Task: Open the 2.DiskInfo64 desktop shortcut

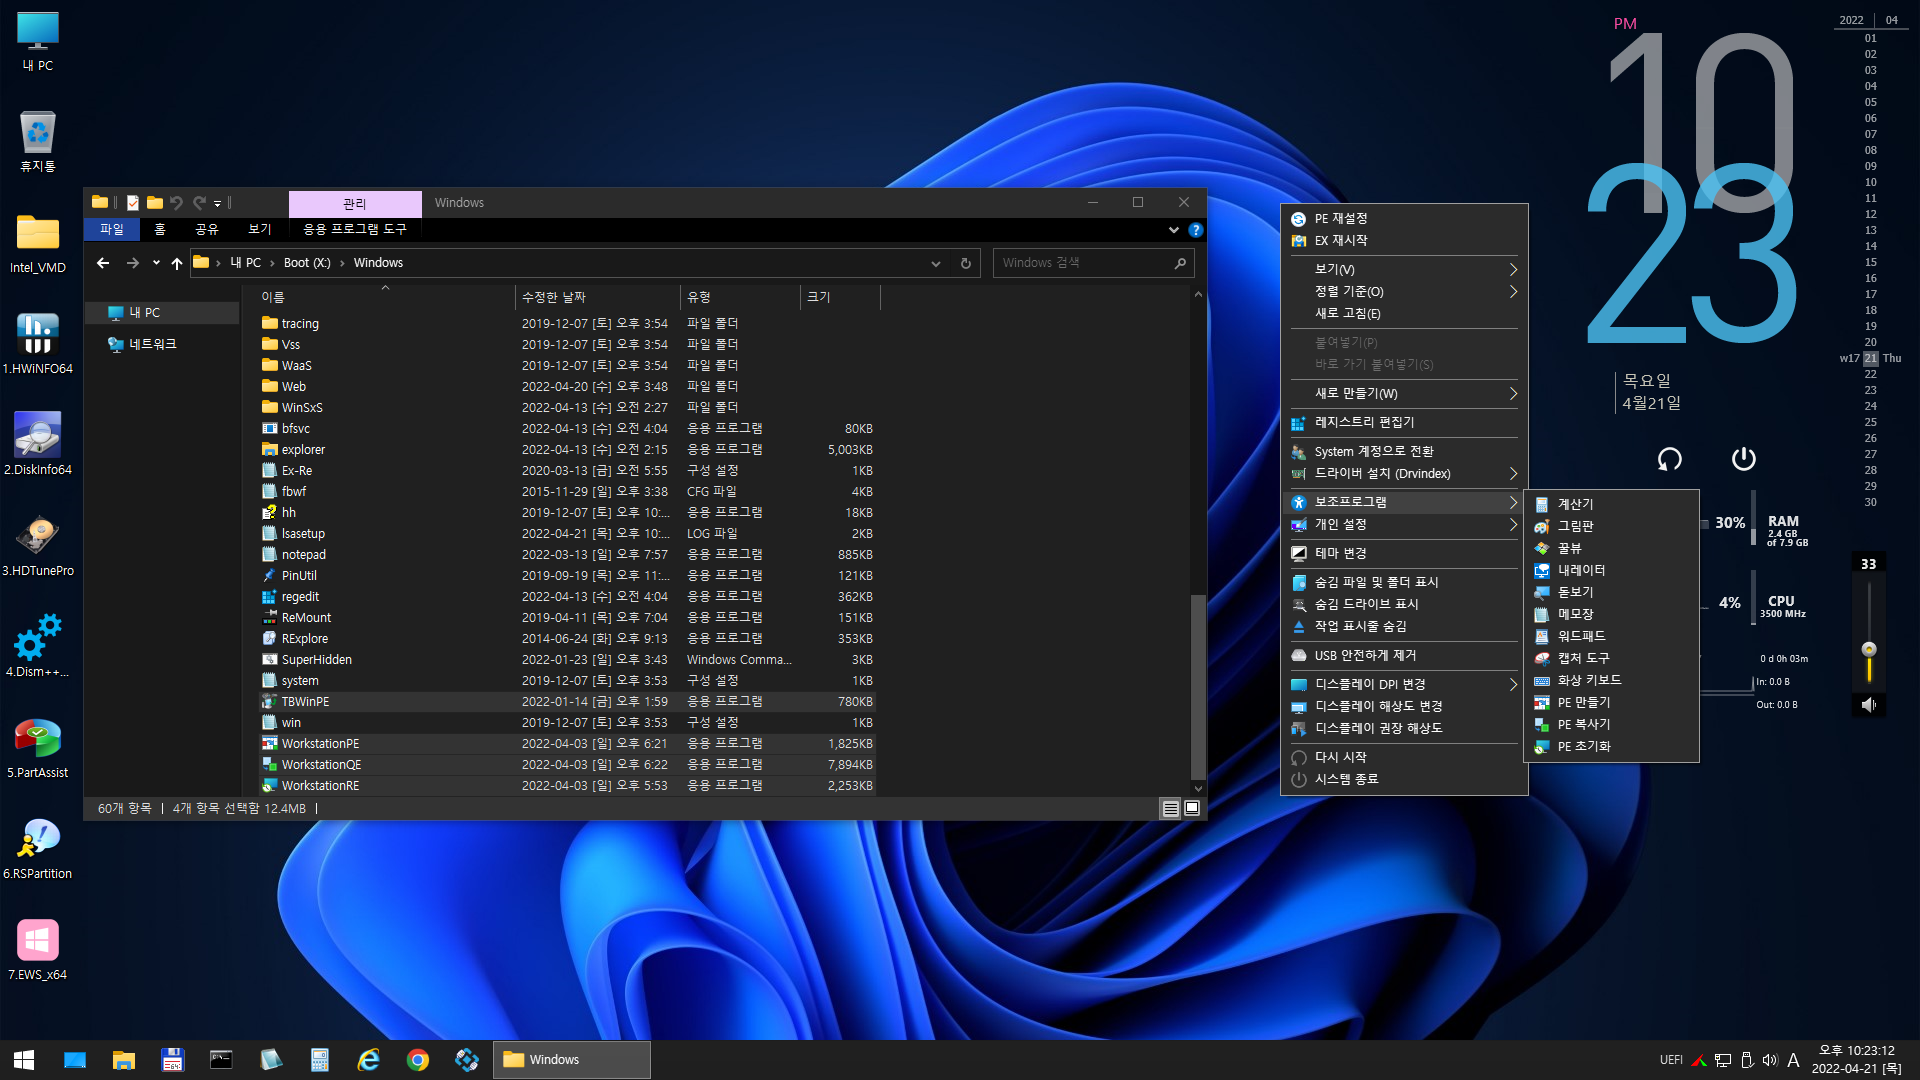Action: click(x=38, y=444)
